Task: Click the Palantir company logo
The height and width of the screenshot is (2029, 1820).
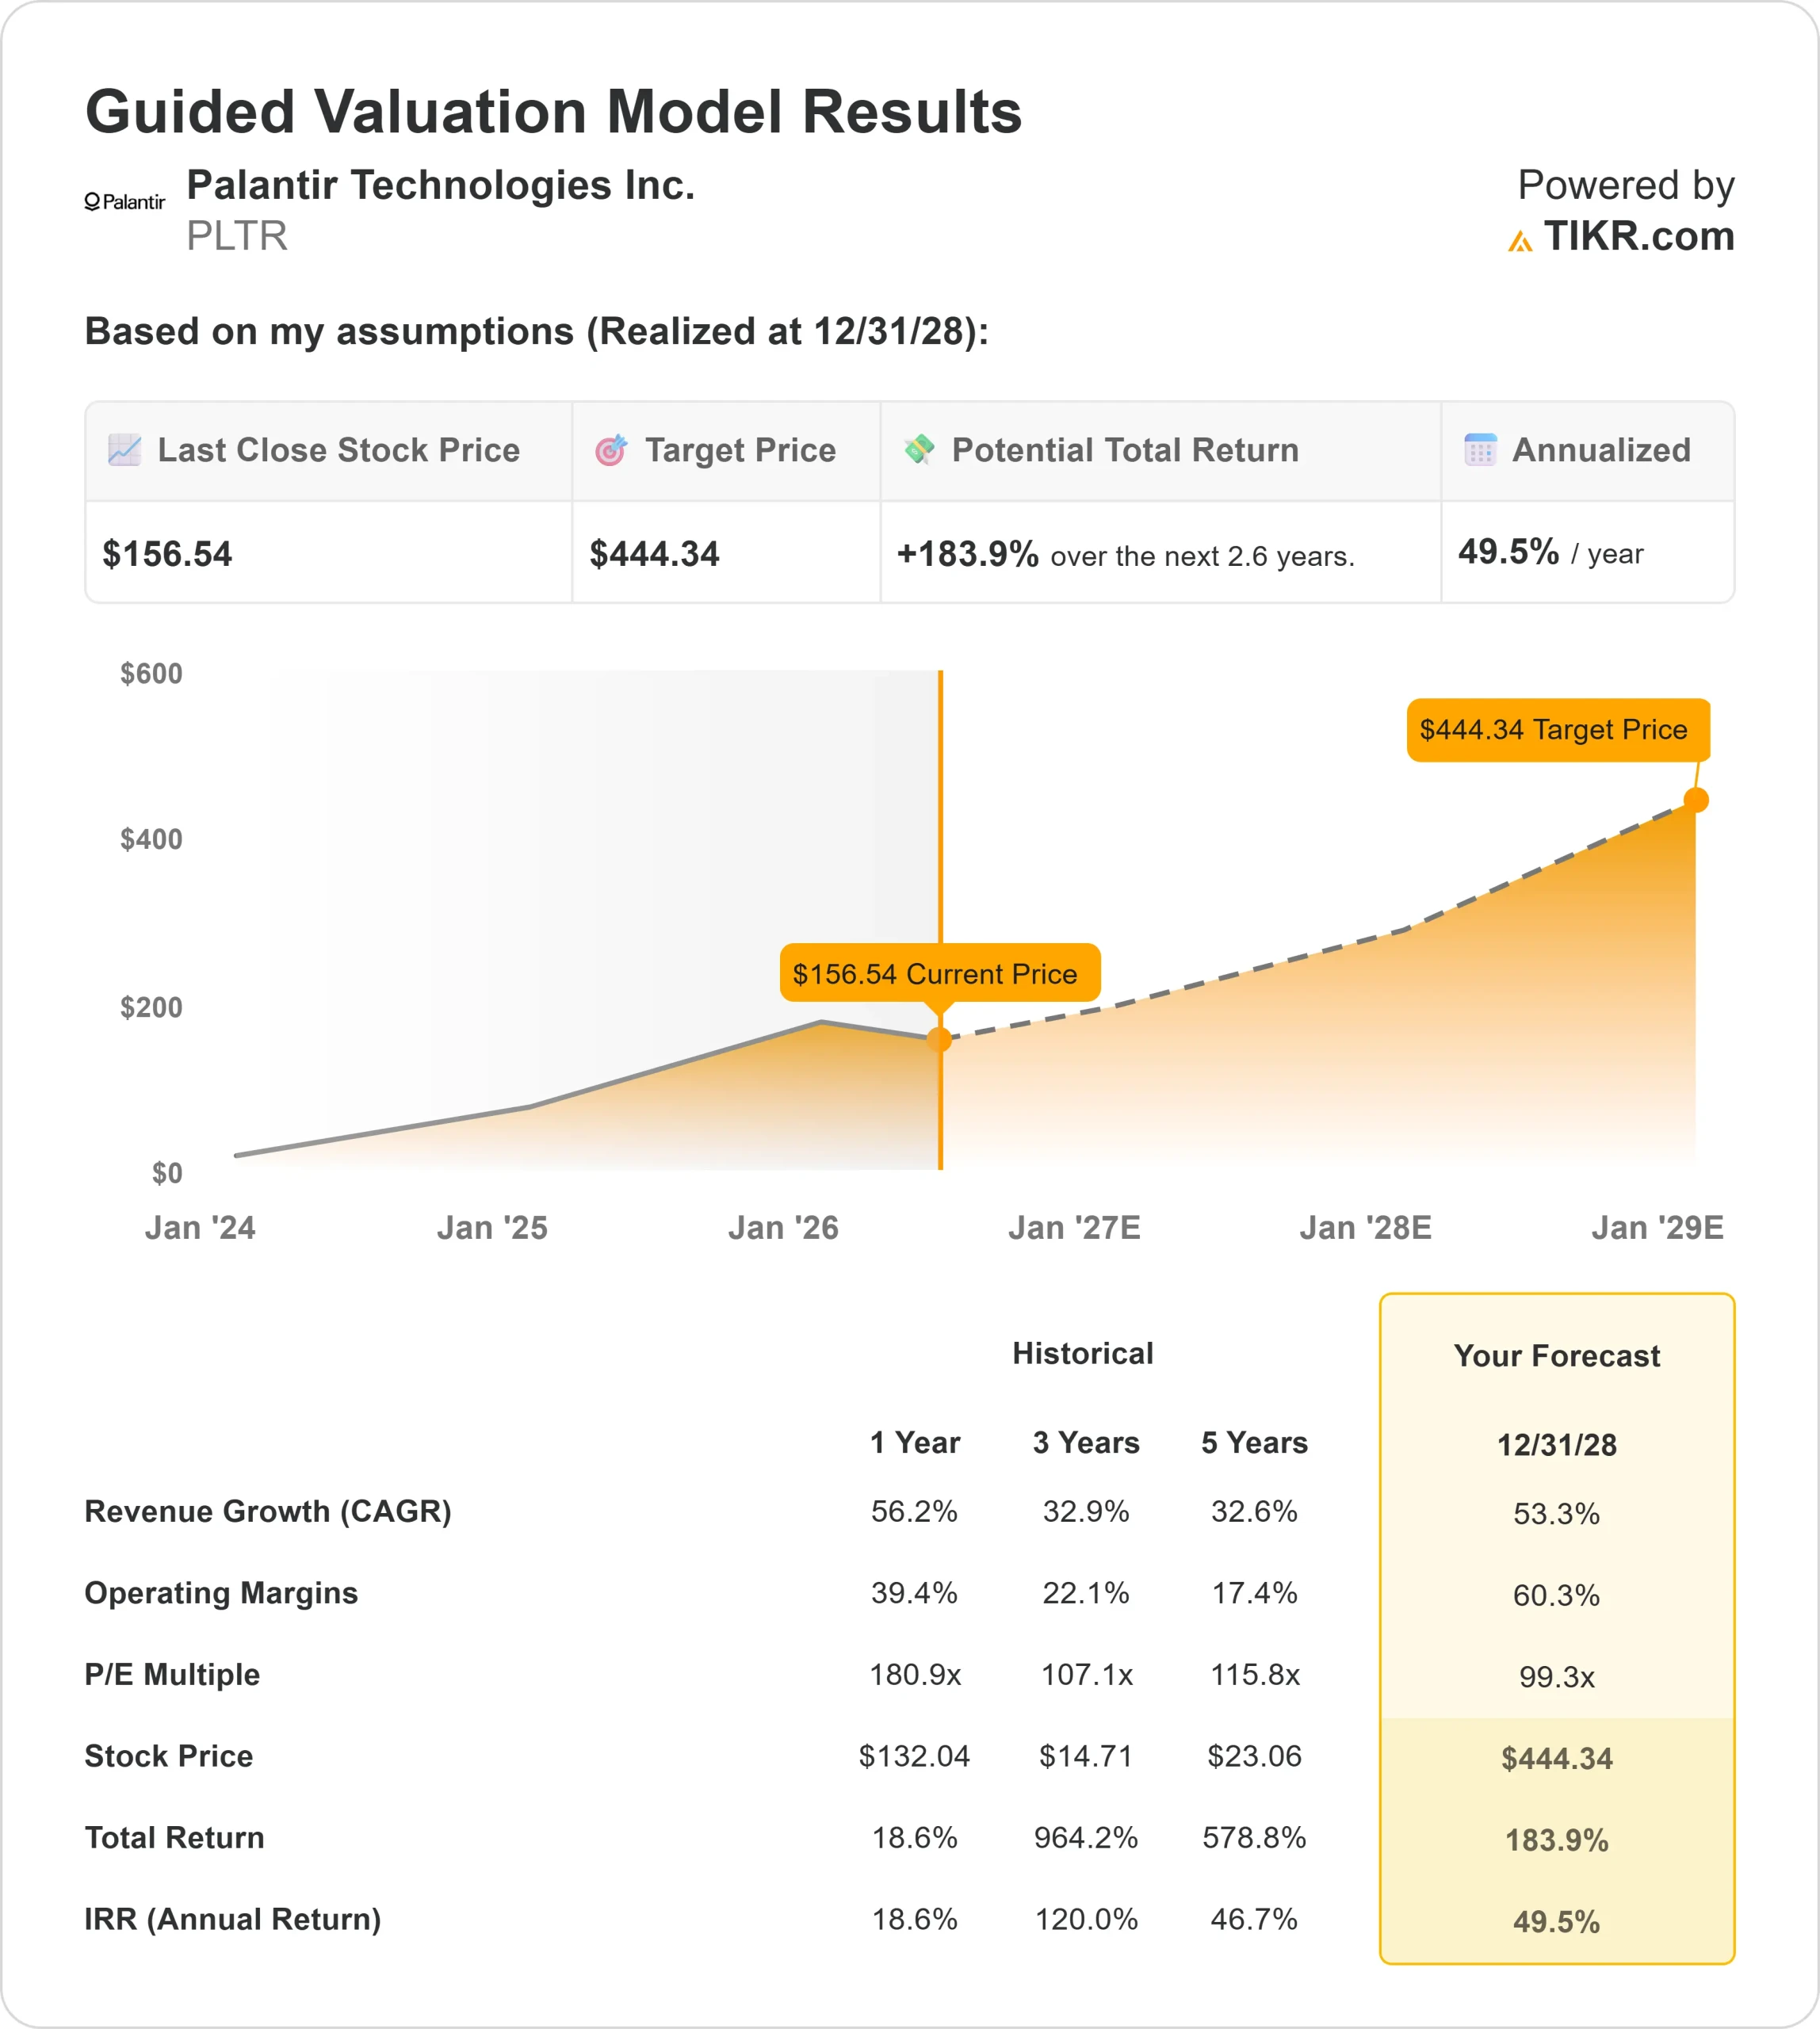Action: [x=125, y=202]
